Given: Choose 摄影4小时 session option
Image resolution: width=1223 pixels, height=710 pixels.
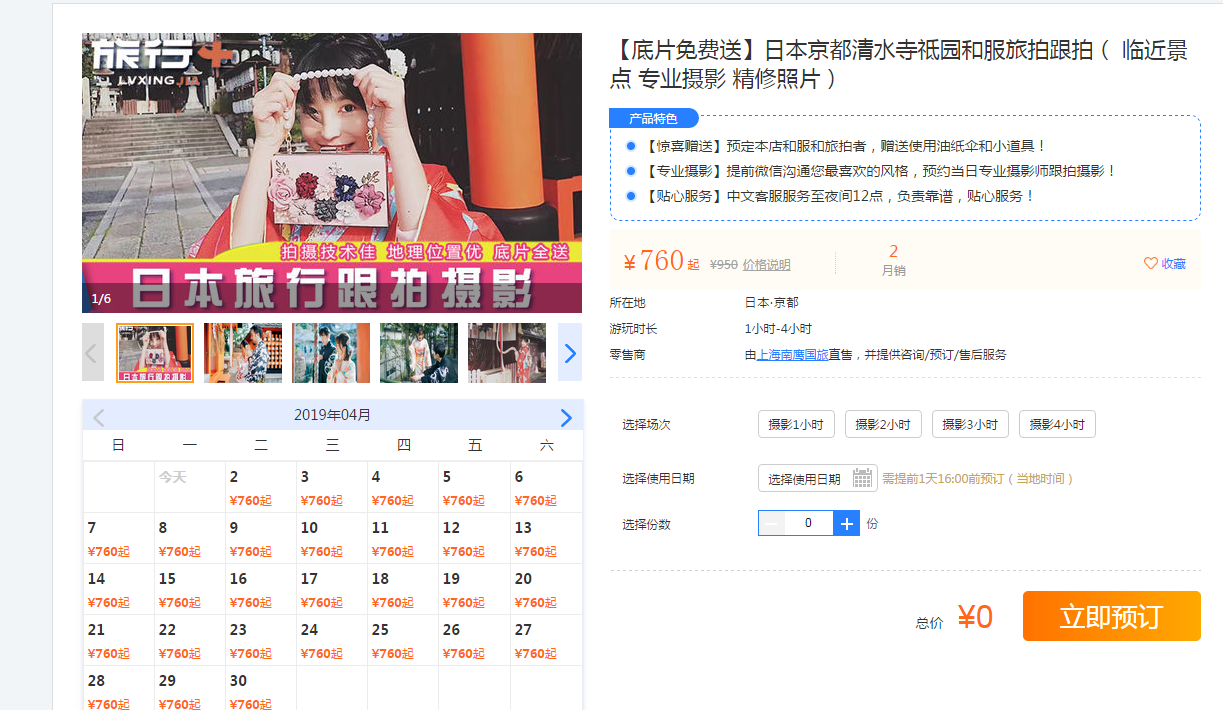Looking at the screenshot, I should 1057,425.
